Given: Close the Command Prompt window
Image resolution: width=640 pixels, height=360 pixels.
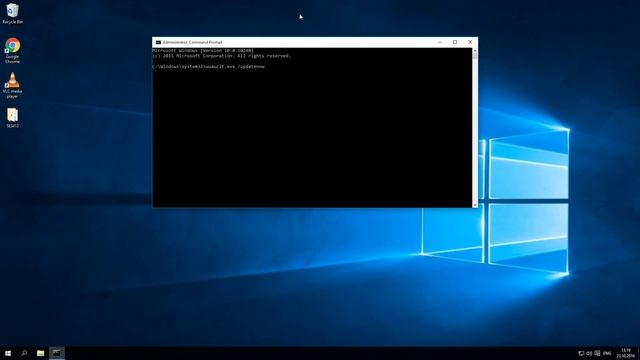Looking at the screenshot, I should tap(470, 42).
